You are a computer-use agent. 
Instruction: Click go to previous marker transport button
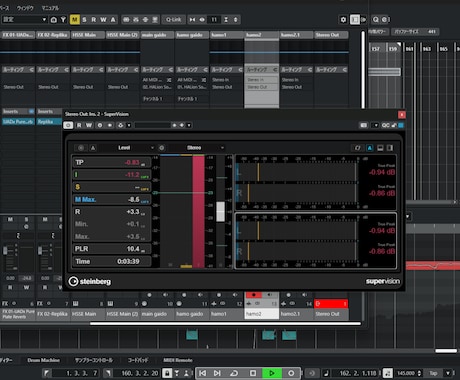click(x=202, y=373)
